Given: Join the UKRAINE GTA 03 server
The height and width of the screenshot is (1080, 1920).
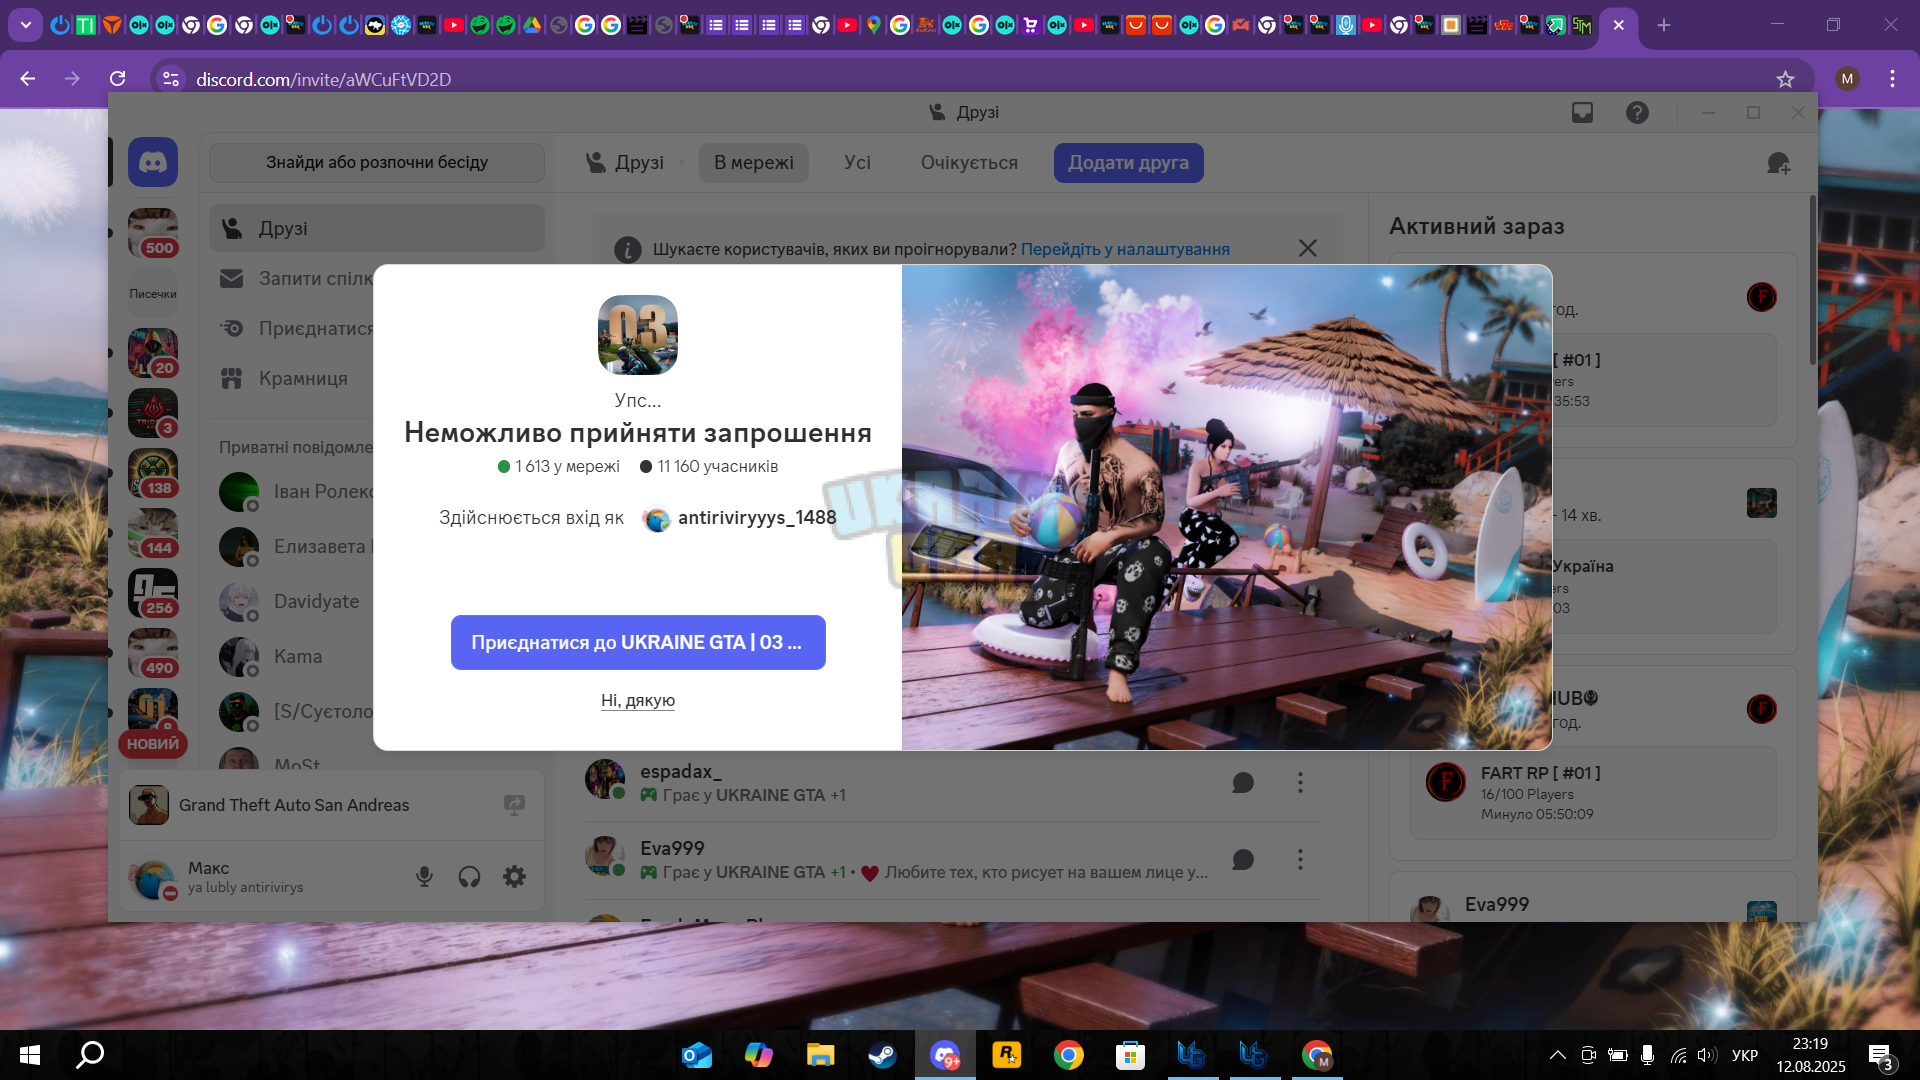Looking at the screenshot, I should click(638, 643).
